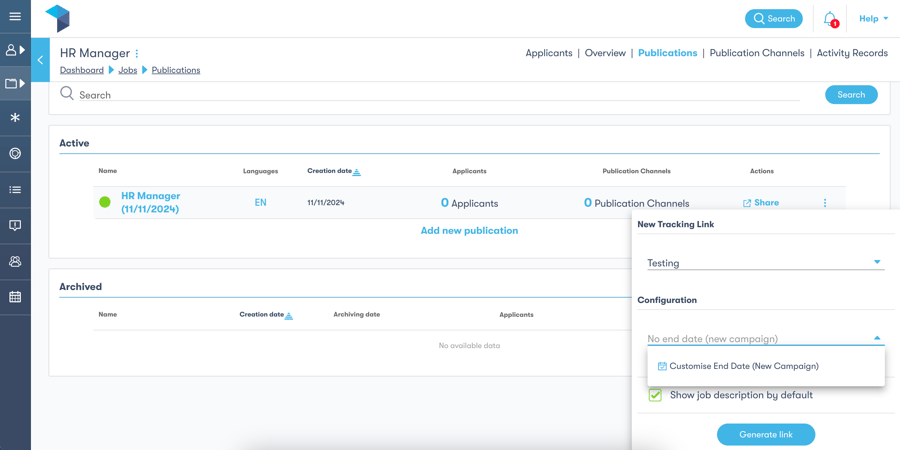Screen dimensions: 900x450
Task: Open the Testing tracking link dropdown
Action: click(x=766, y=263)
